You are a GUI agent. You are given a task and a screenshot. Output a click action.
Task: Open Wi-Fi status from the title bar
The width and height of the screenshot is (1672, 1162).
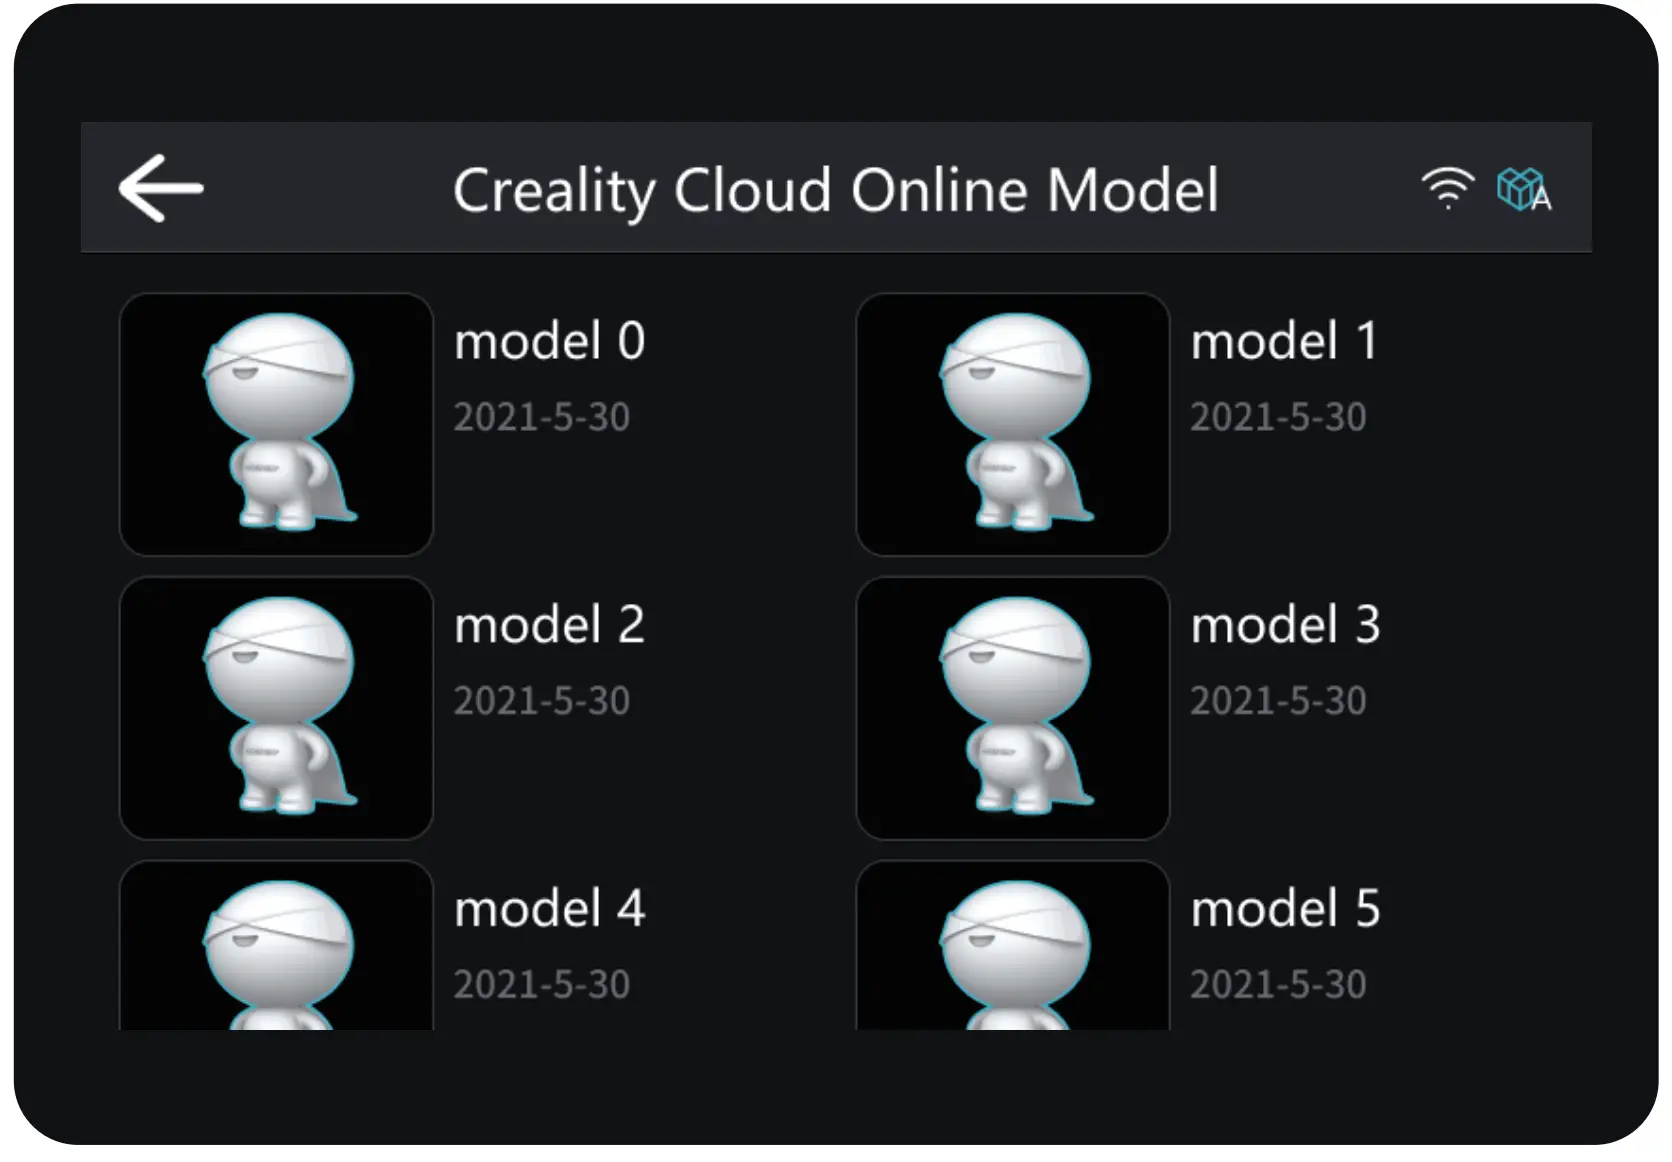pos(1448,188)
